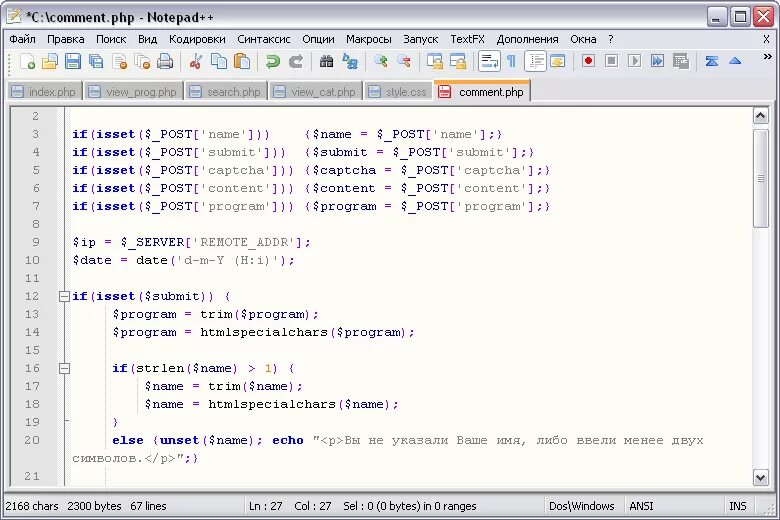Run macro multiple times icon
780x520 pixels.
tap(657, 61)
